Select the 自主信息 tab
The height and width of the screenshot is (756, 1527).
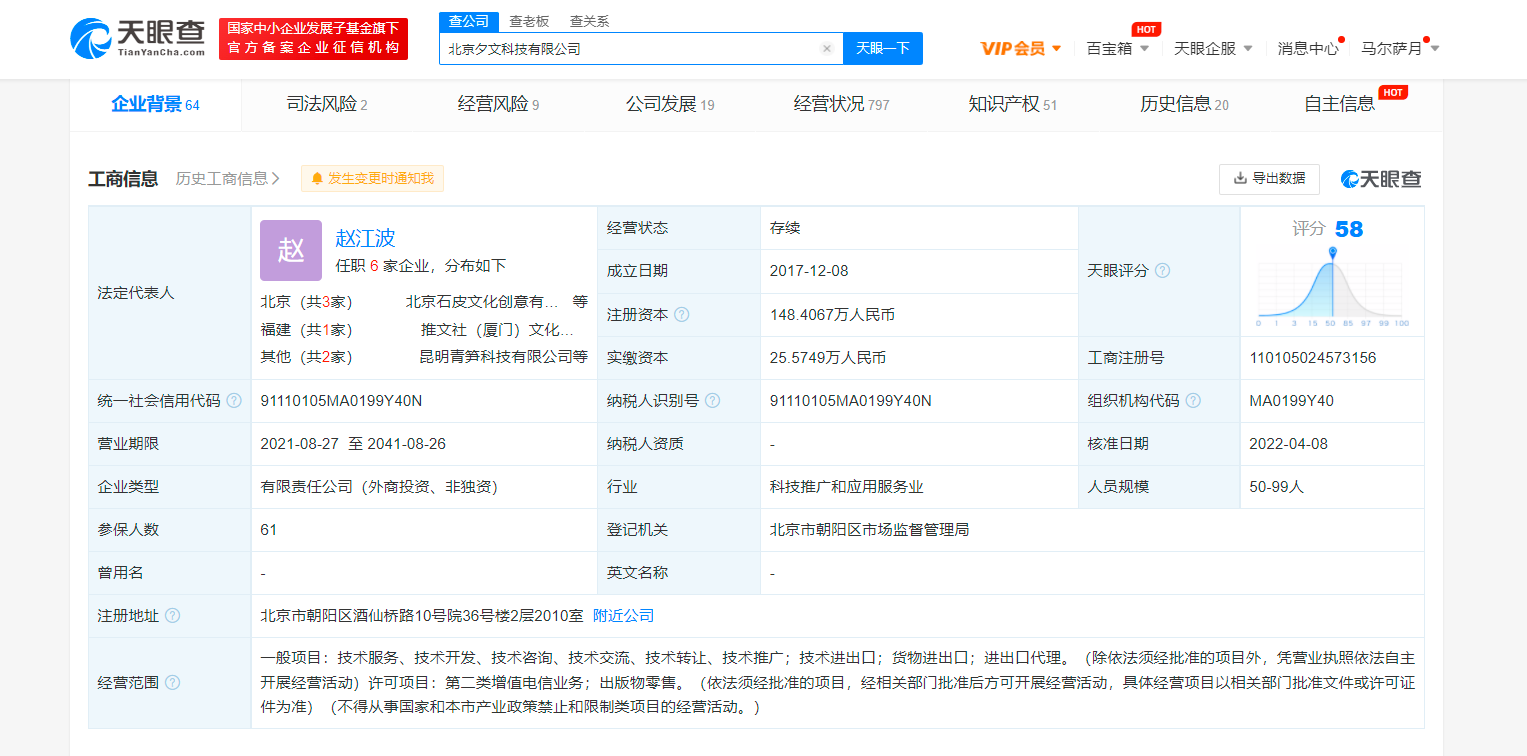1340,104
